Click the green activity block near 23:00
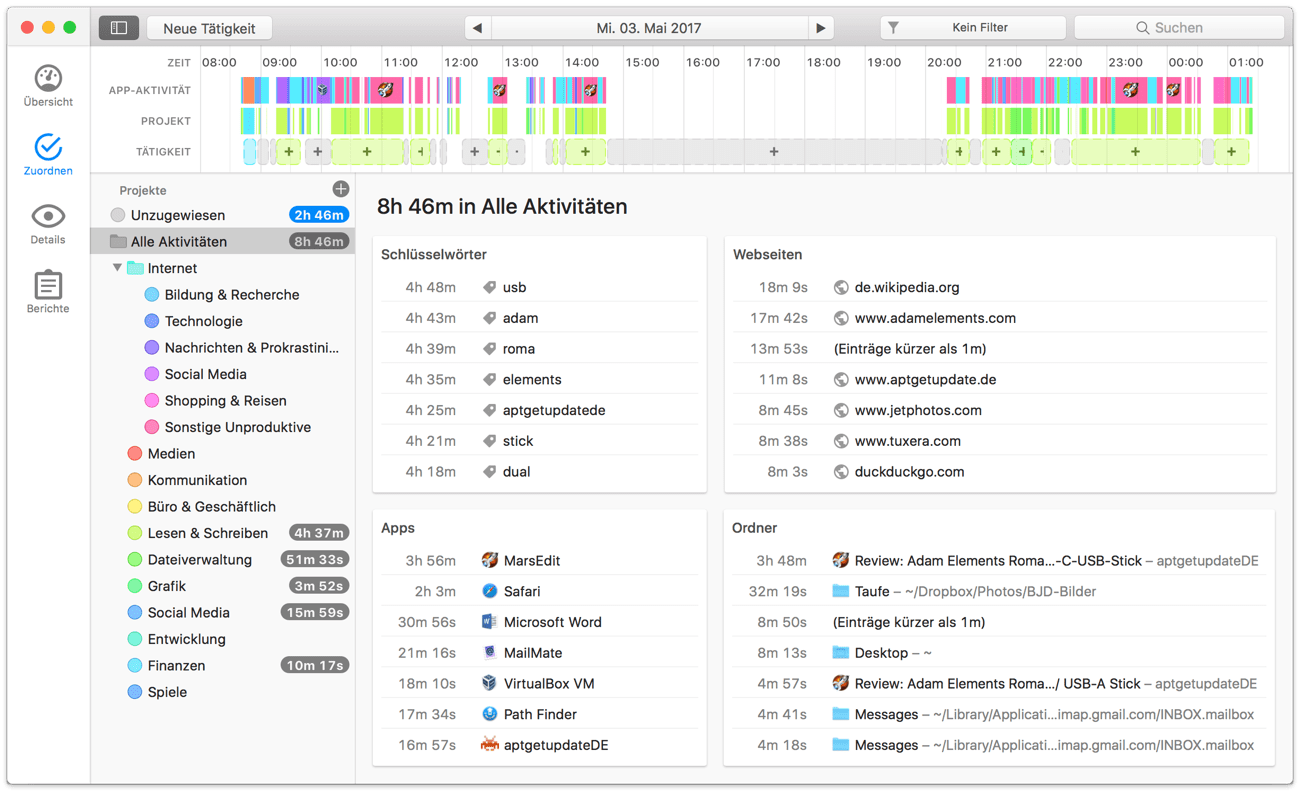The width and height of the screenshot is (1300, 791). click(x=1135, y=152)
